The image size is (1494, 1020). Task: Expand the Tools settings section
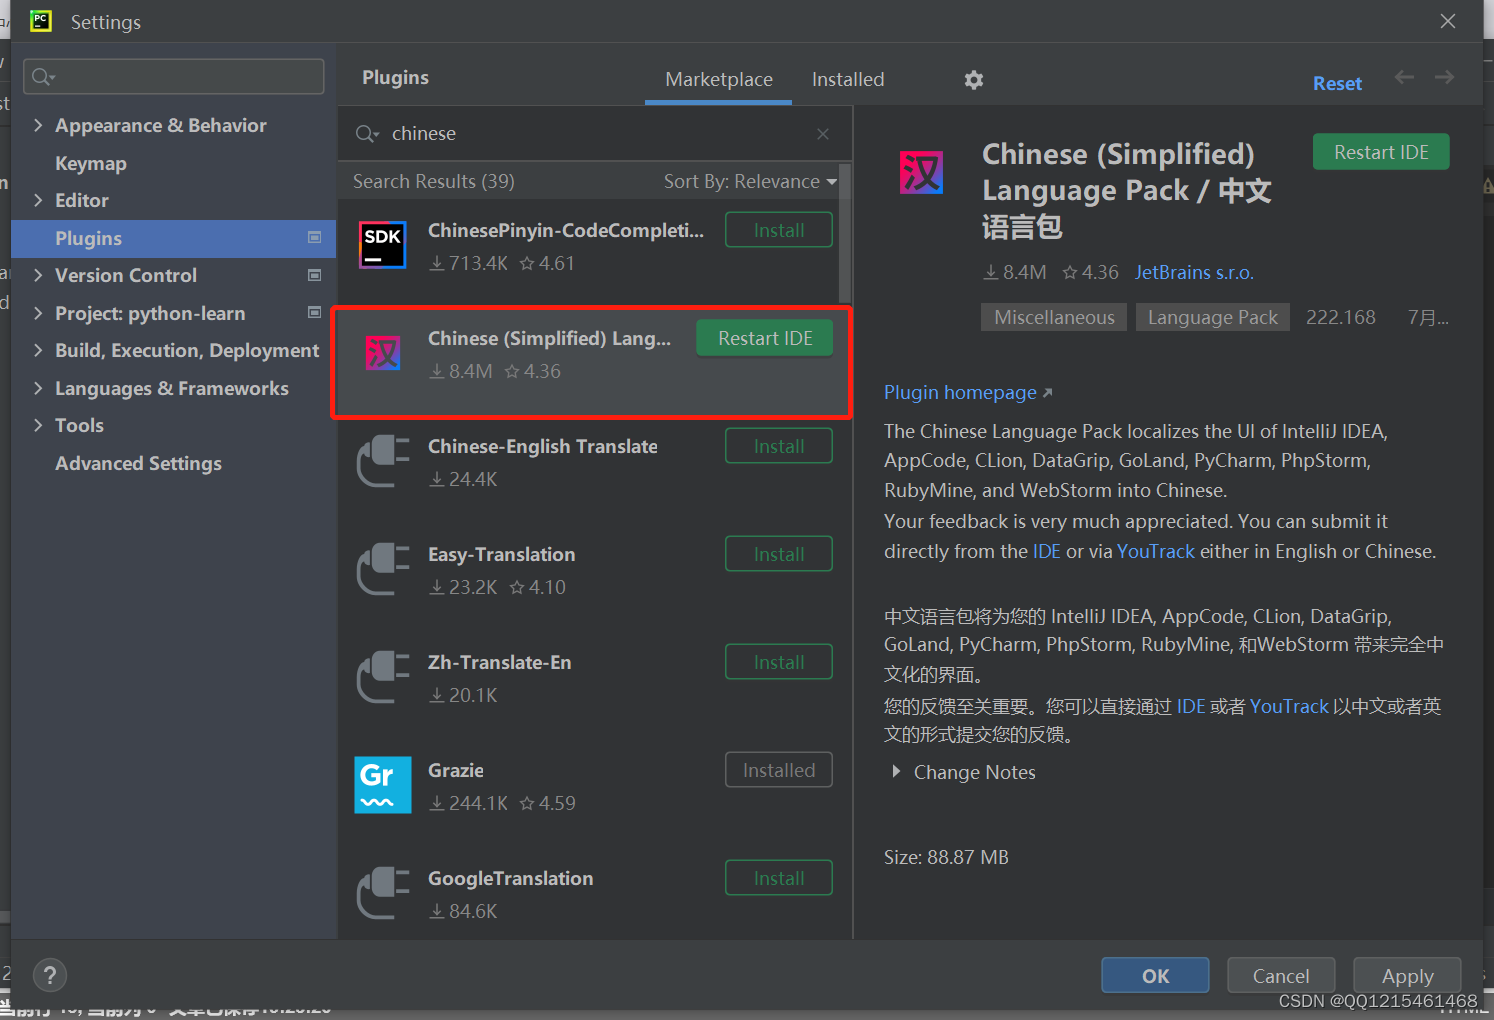[x=38, y=425]
